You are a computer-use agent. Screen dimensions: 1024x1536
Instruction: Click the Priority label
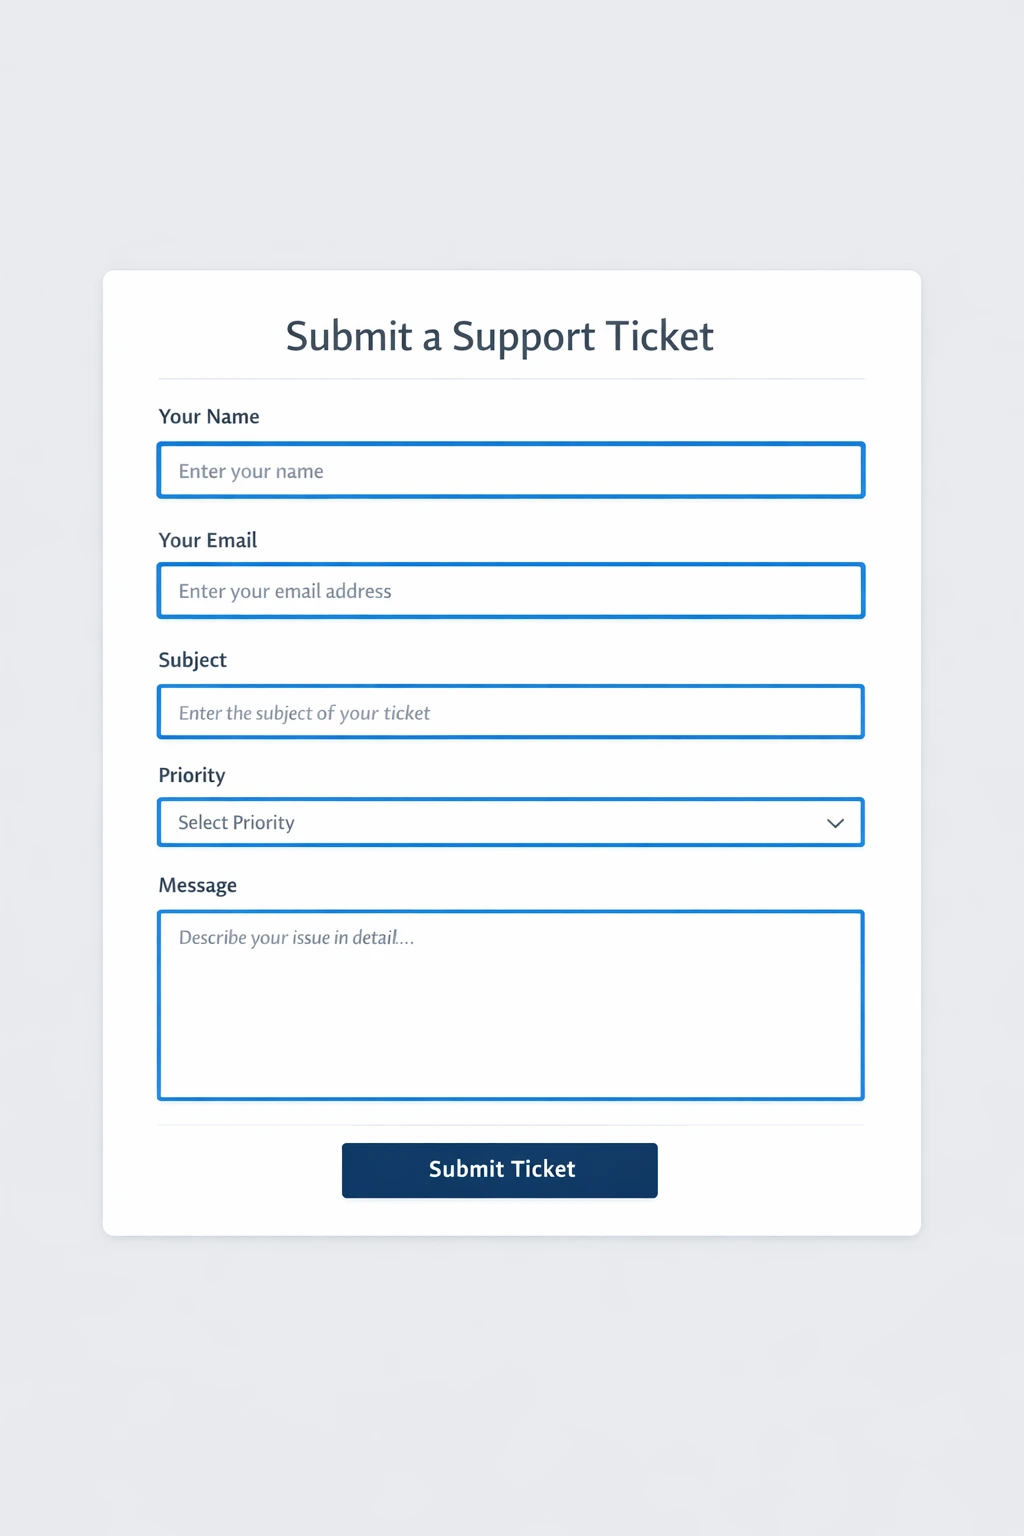[x=191, y=775]
